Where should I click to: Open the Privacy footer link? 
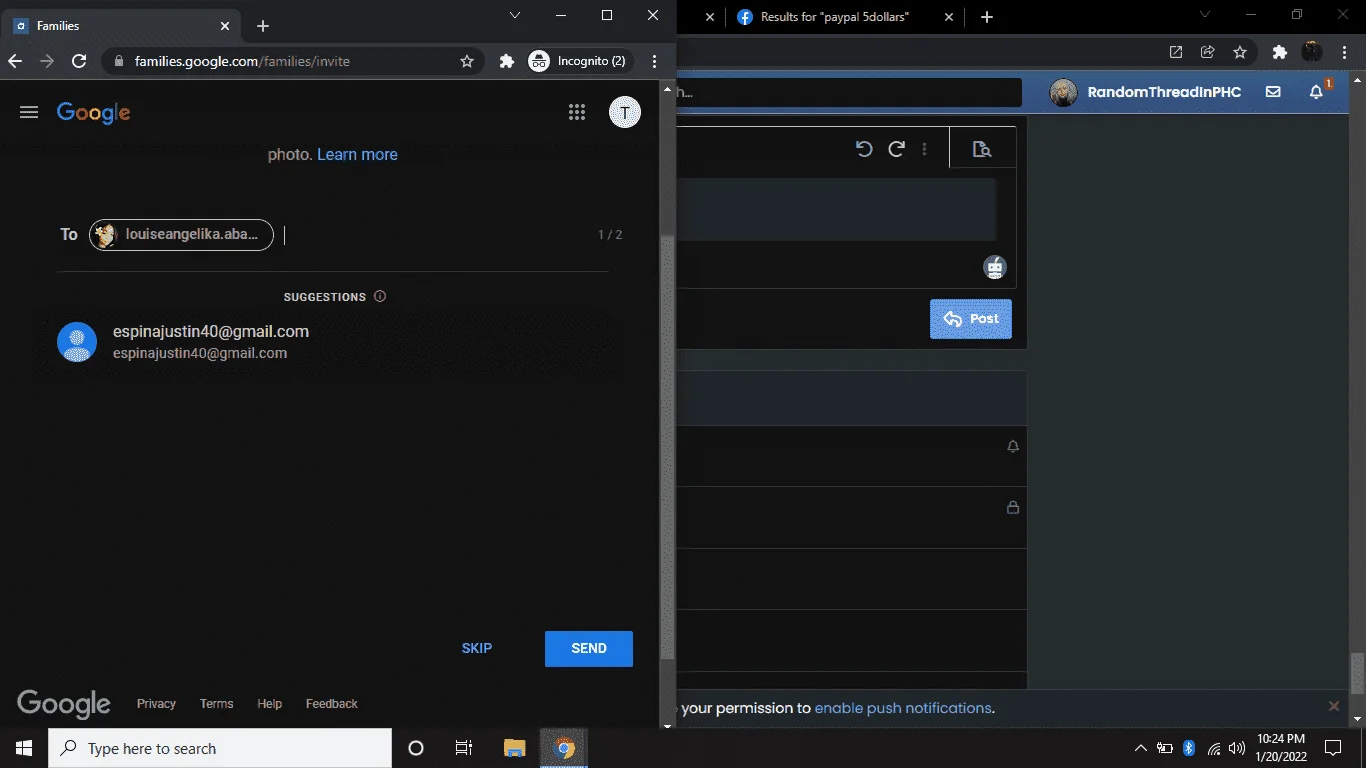(156, 704)
